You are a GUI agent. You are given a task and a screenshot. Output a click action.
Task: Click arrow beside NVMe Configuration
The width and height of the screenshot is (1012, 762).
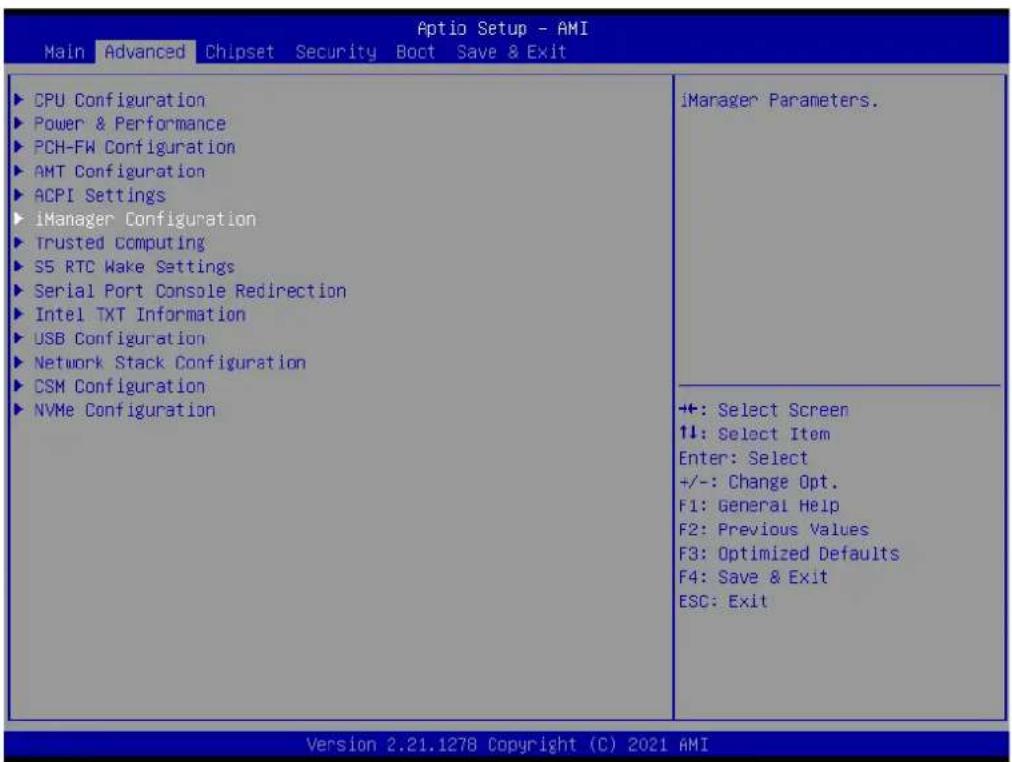[19, 410]
